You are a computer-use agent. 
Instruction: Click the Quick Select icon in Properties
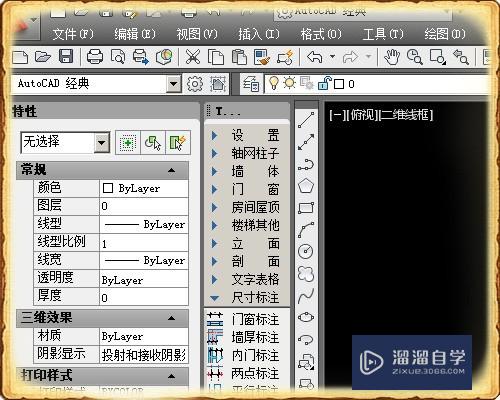coord(178,143)
